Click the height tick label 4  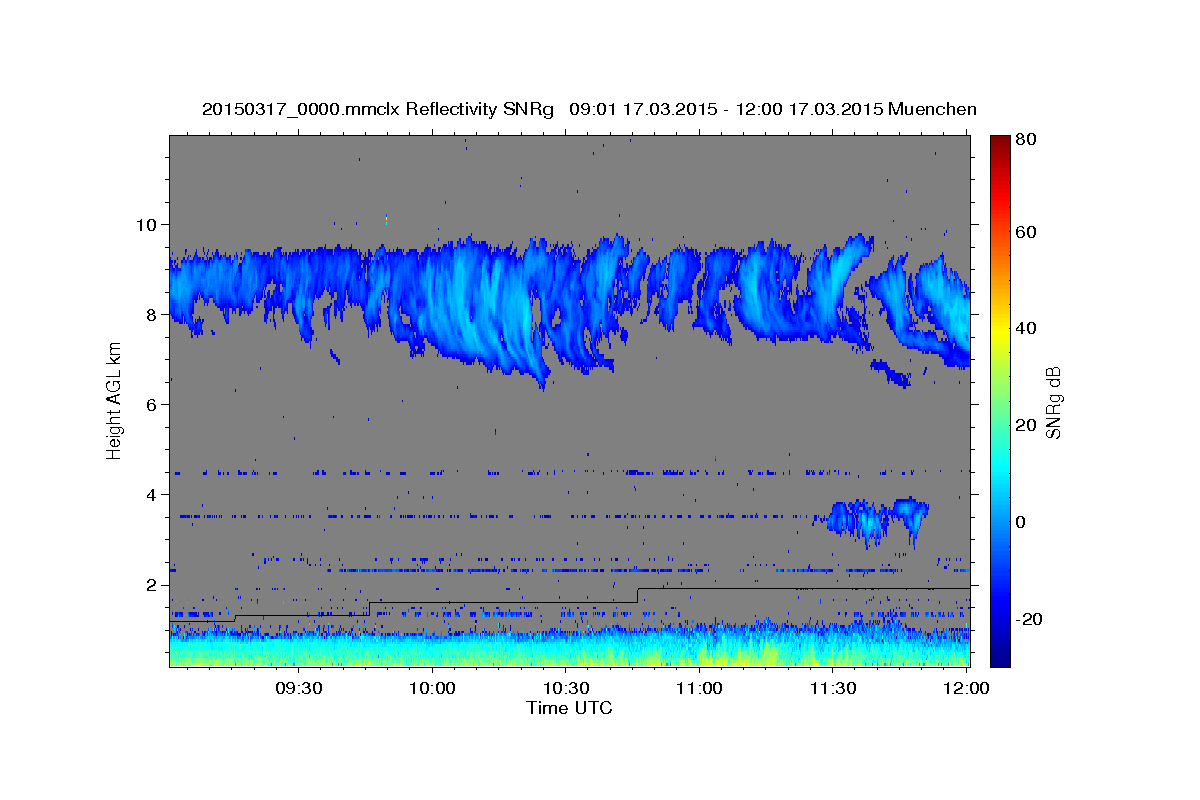pos(152,494)
